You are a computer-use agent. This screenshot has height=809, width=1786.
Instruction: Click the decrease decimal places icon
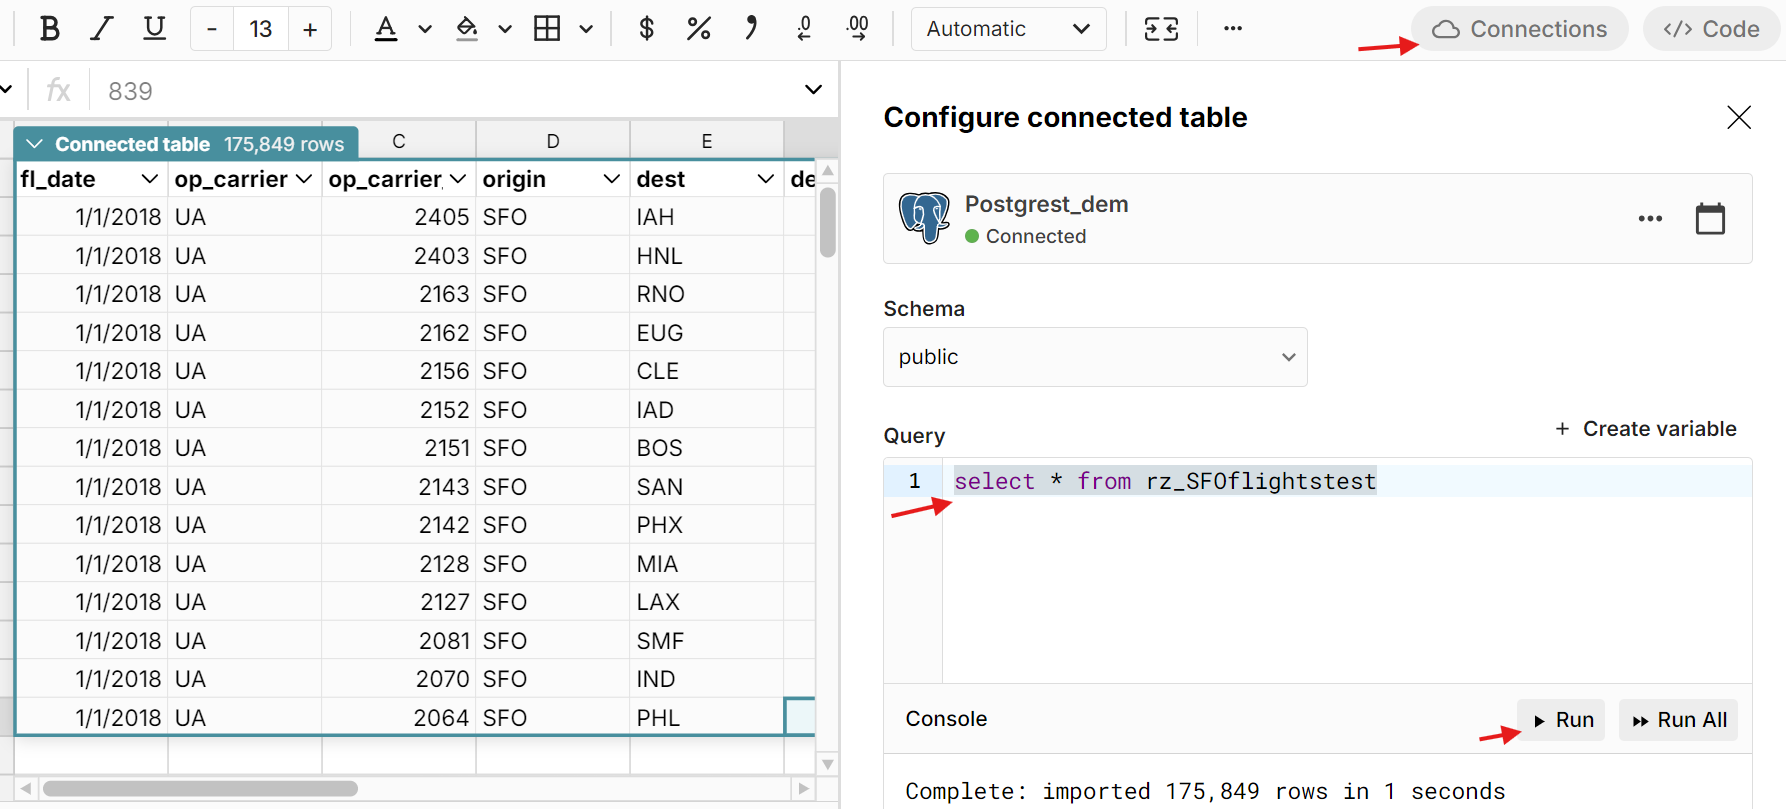coord(804,29)
